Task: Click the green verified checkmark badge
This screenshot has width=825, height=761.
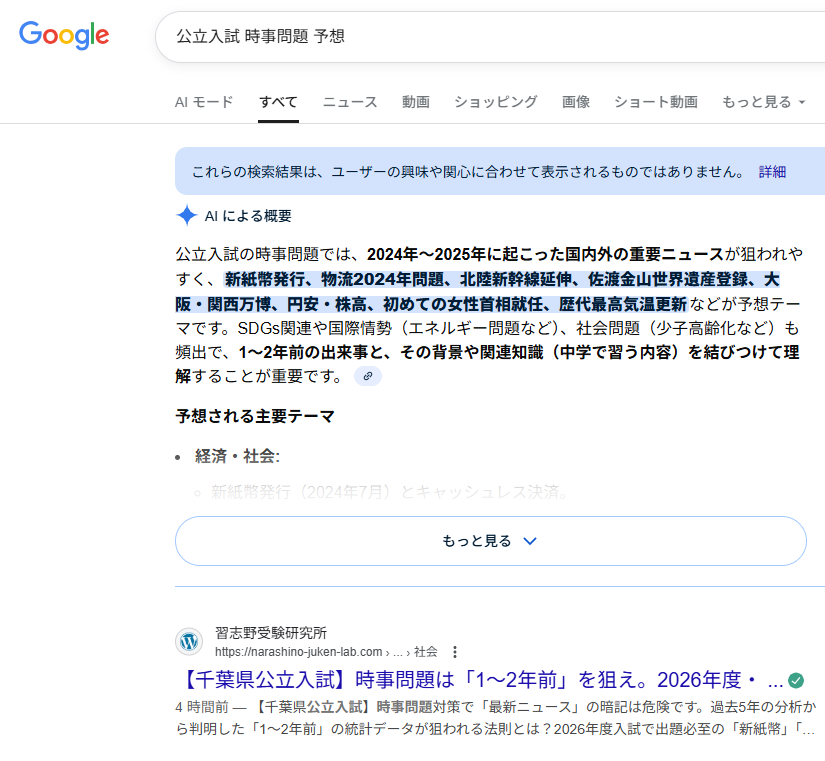Action: coord(796,681)
